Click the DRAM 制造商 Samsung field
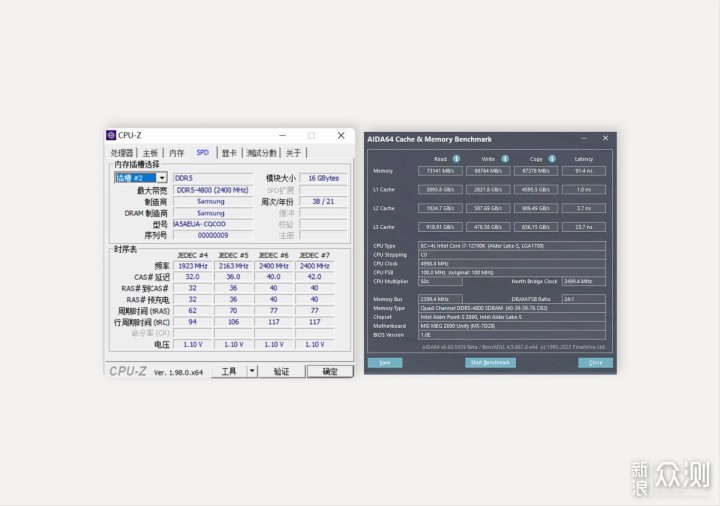Image resolution: width=720 pixels, height=506 pixels. coord(213,213)
